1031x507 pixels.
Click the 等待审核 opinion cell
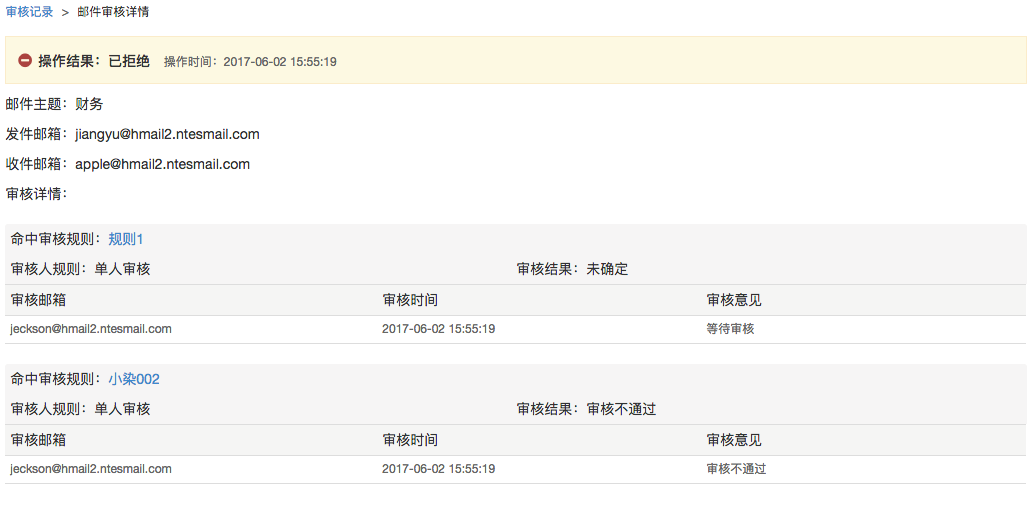pyautogui.click(x=730, y=329)
